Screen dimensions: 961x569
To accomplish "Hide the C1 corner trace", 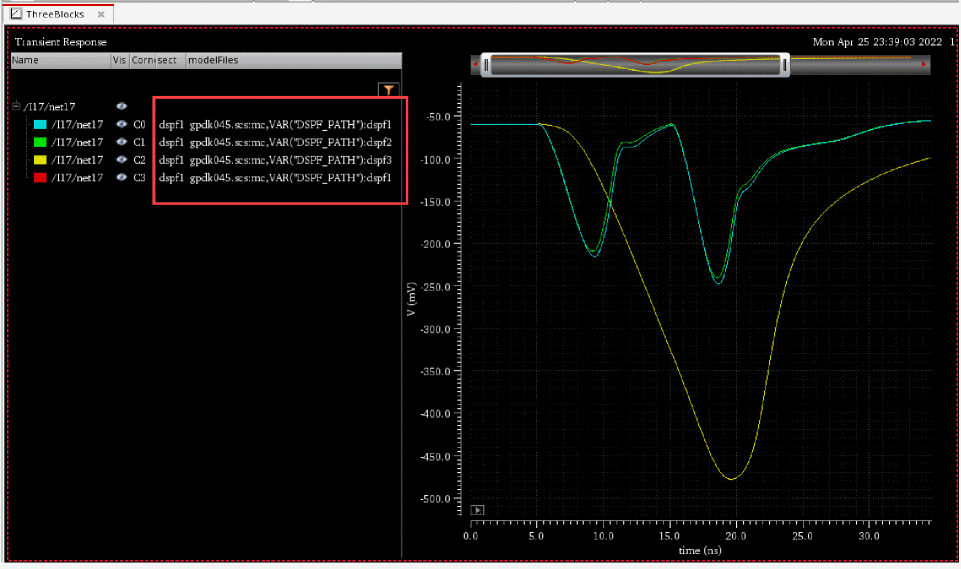I will pyautogui.click(x=122, y=142).
